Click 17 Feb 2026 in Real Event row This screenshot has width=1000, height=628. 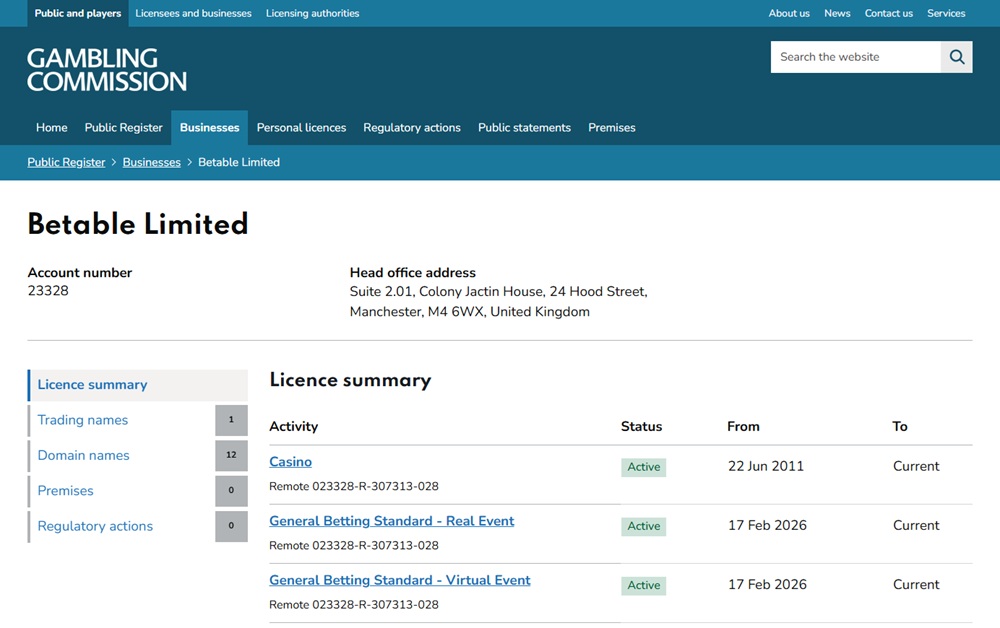click(x=767, y=525)
